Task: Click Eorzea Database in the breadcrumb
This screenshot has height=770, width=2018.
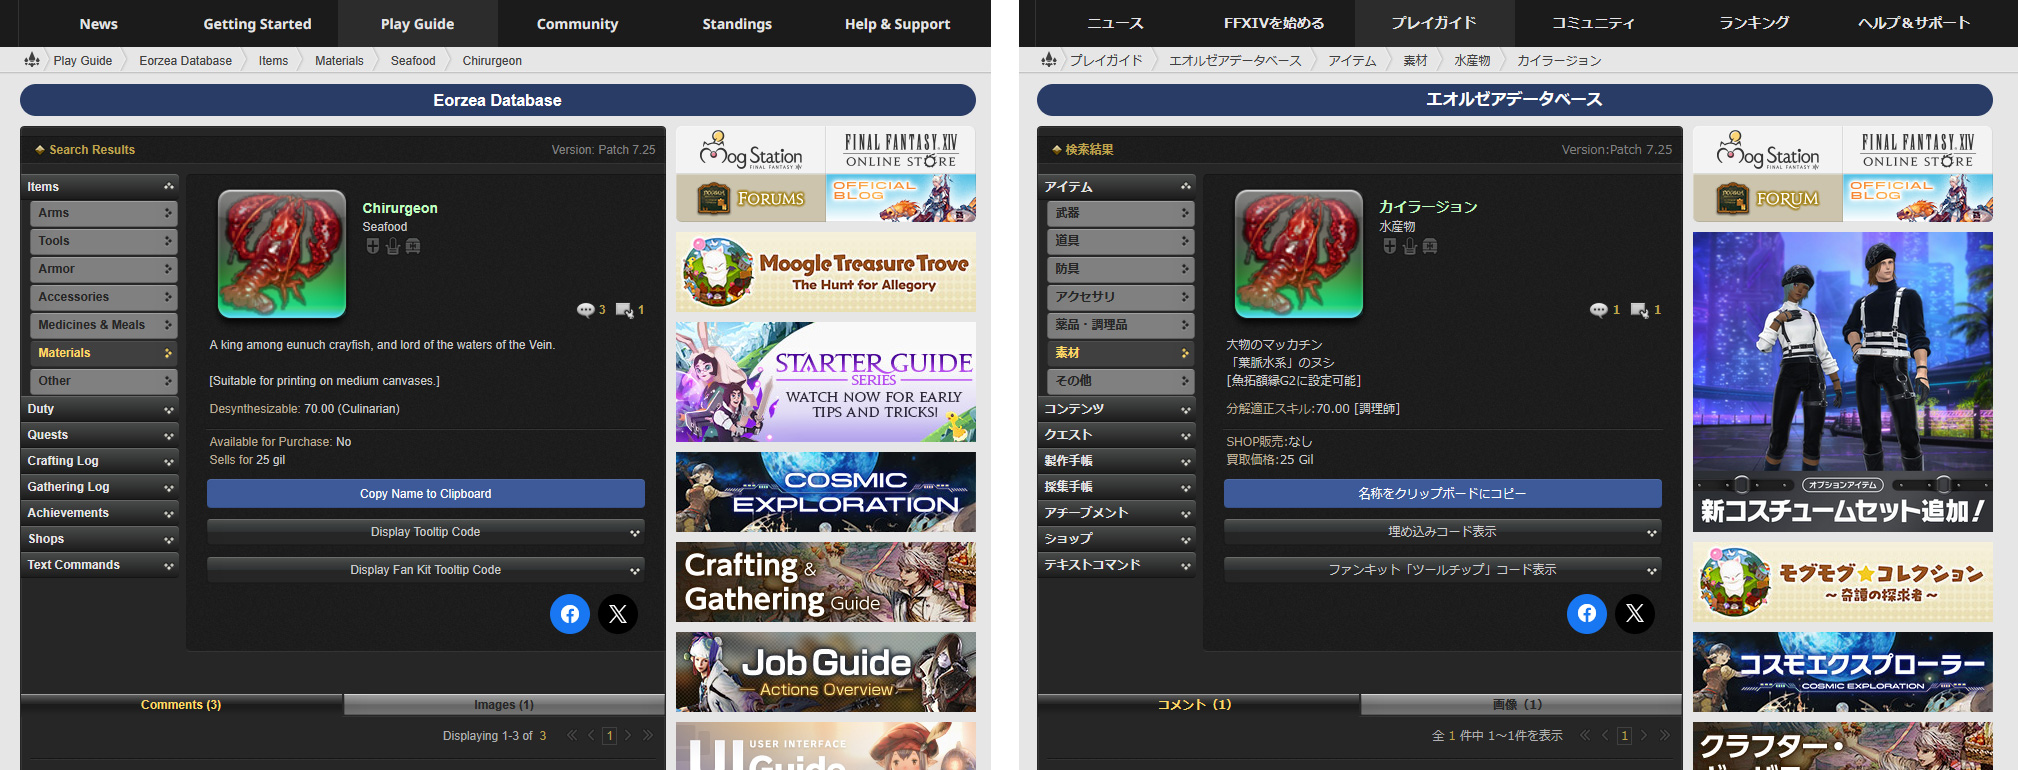Action: pyautogui.click(x=186, y=61)
